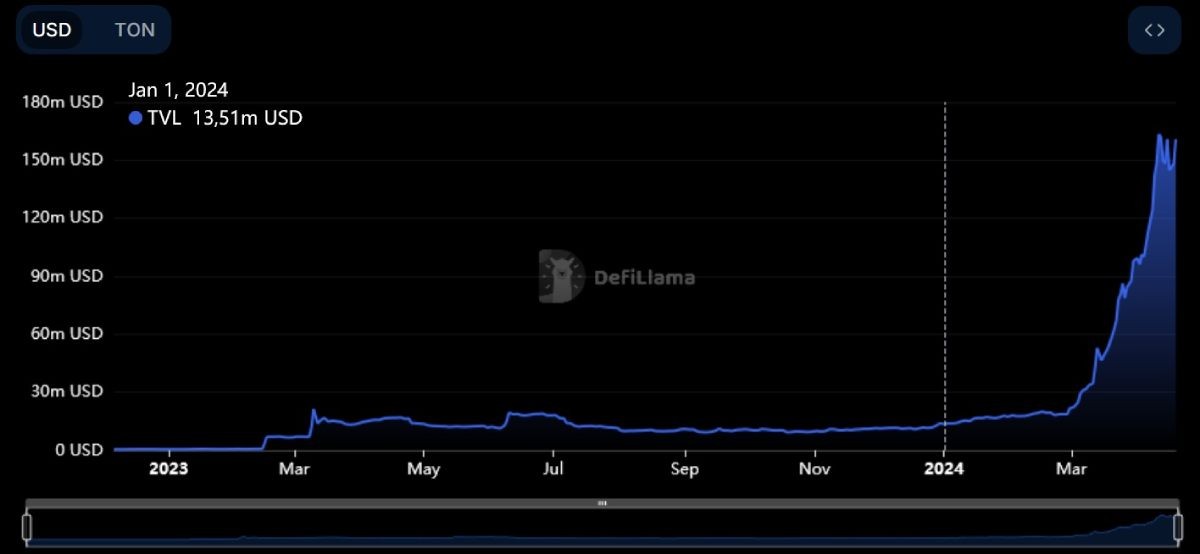Switch chart denomination to TON
The image size is (1200, 554).
pyautogui.click(x=135, y=30)
